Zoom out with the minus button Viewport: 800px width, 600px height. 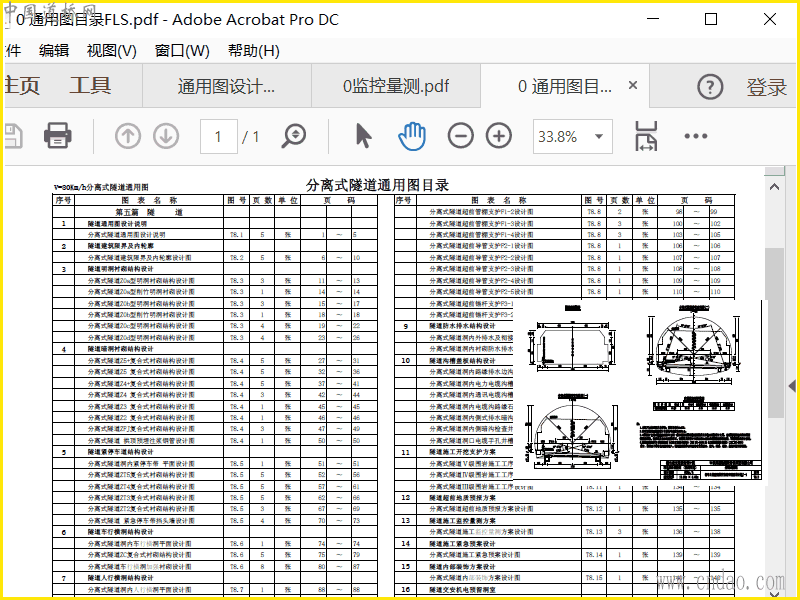point(460,136)
